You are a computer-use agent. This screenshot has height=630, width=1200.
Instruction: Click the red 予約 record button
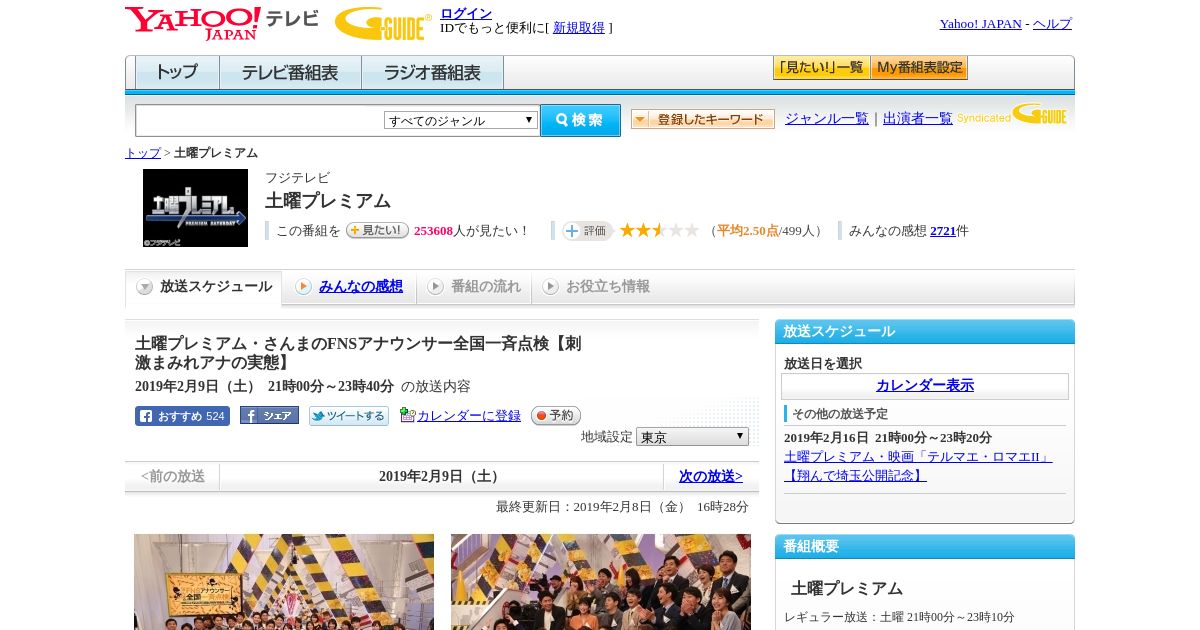coord(555,415)
